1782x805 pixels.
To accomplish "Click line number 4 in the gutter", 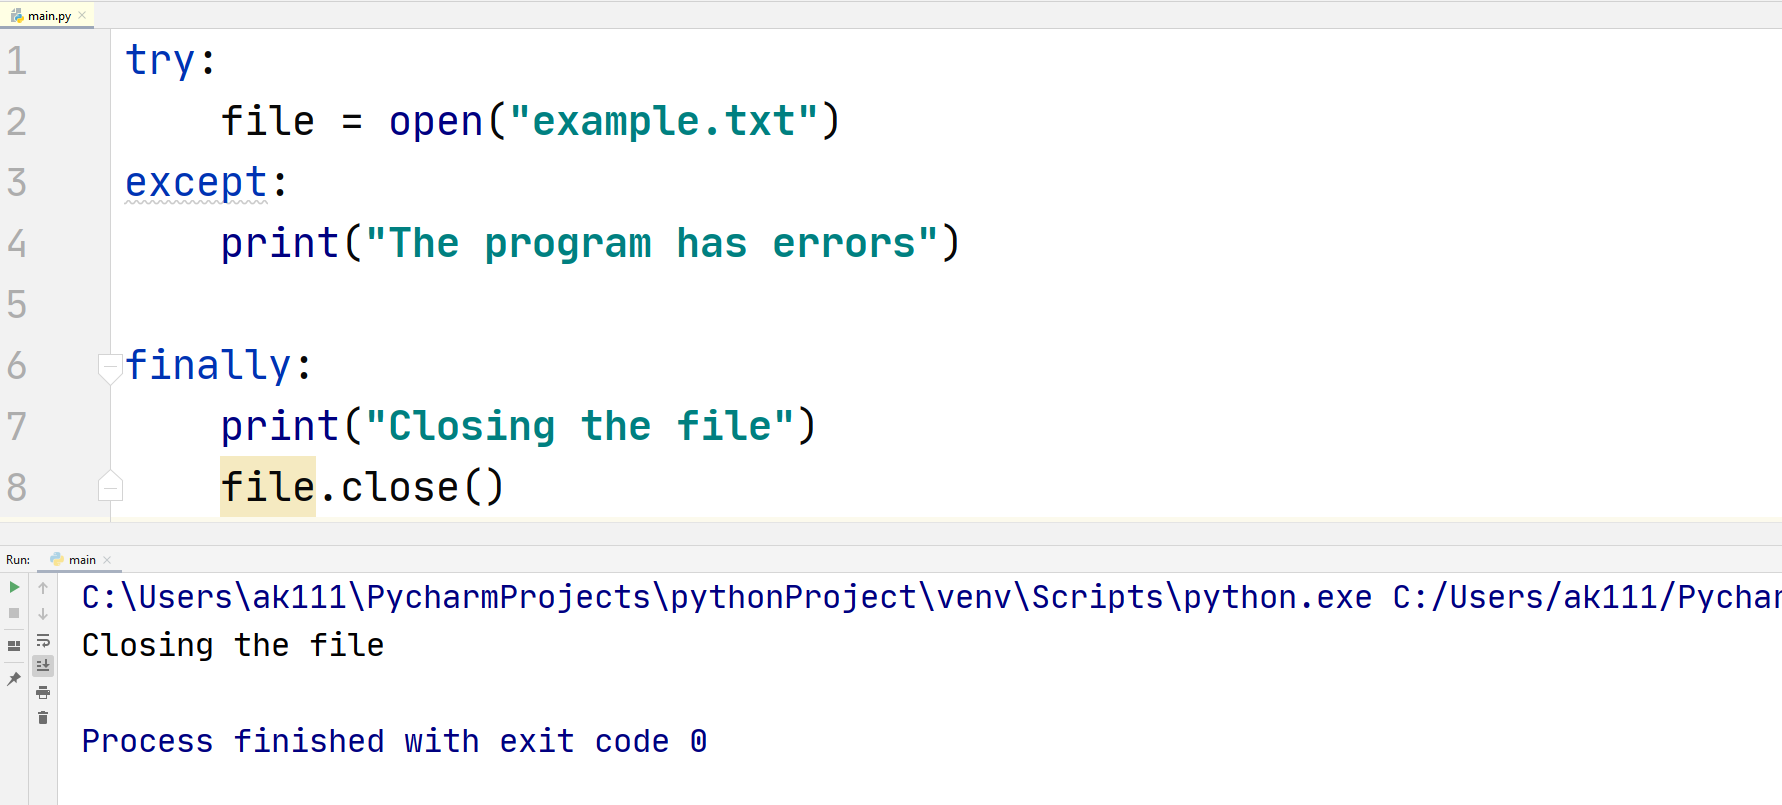I will 17,243.
